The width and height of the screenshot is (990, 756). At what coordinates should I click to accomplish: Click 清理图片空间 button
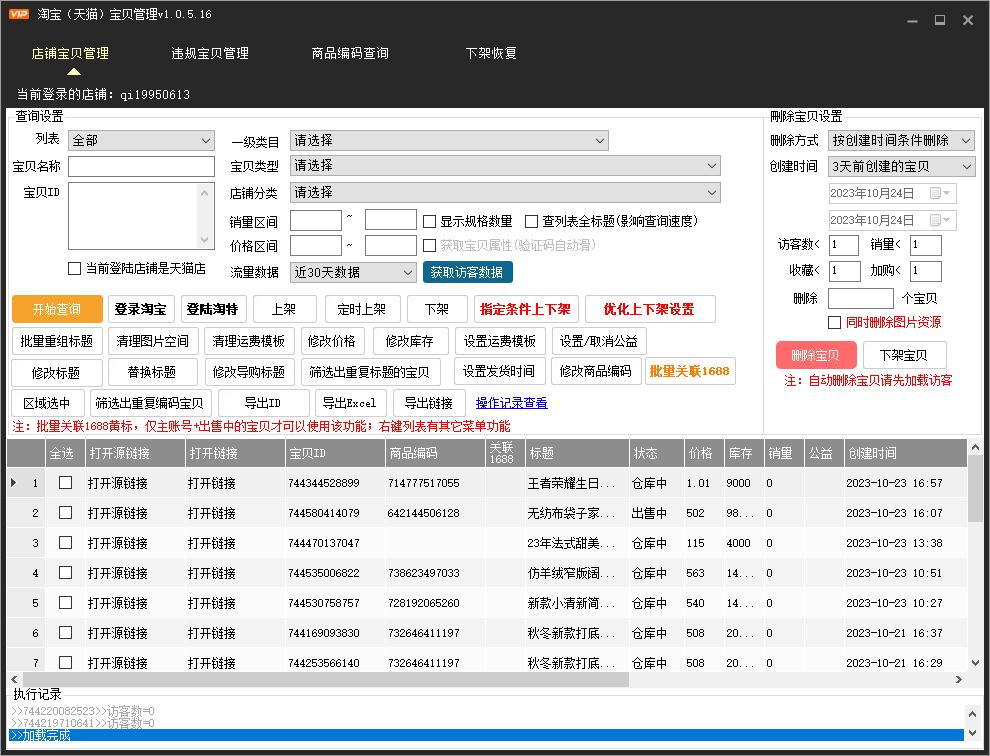153,342
